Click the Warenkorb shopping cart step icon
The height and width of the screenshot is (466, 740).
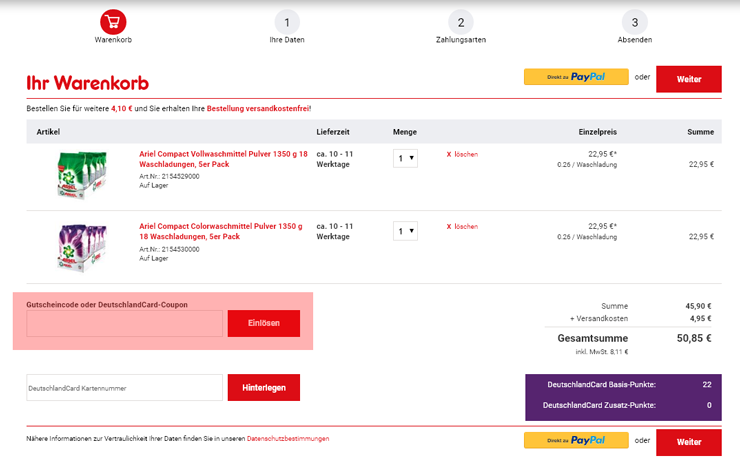(x=113, y=22)
